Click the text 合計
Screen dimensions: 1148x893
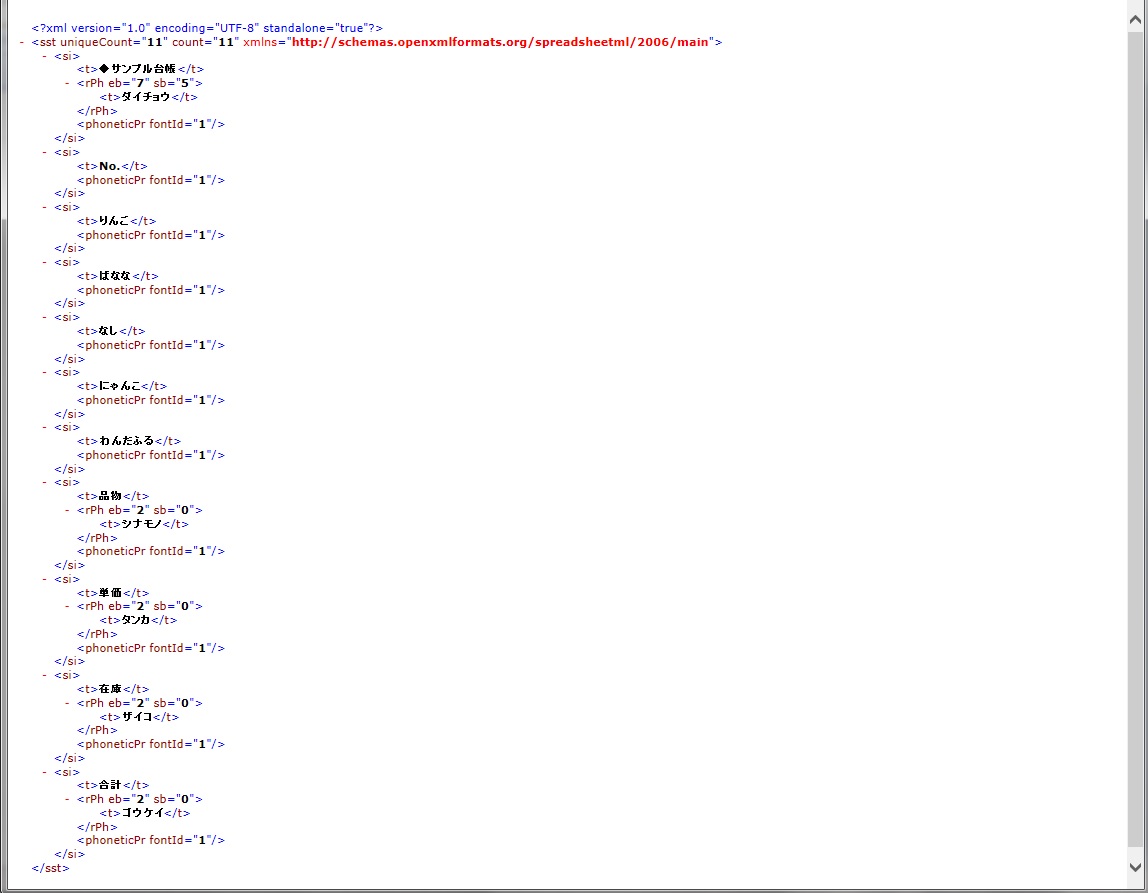click(x=110, y=785)
